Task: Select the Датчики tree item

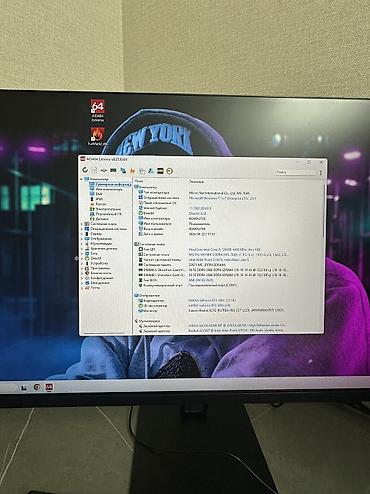Action: click(x=99, y=219)
